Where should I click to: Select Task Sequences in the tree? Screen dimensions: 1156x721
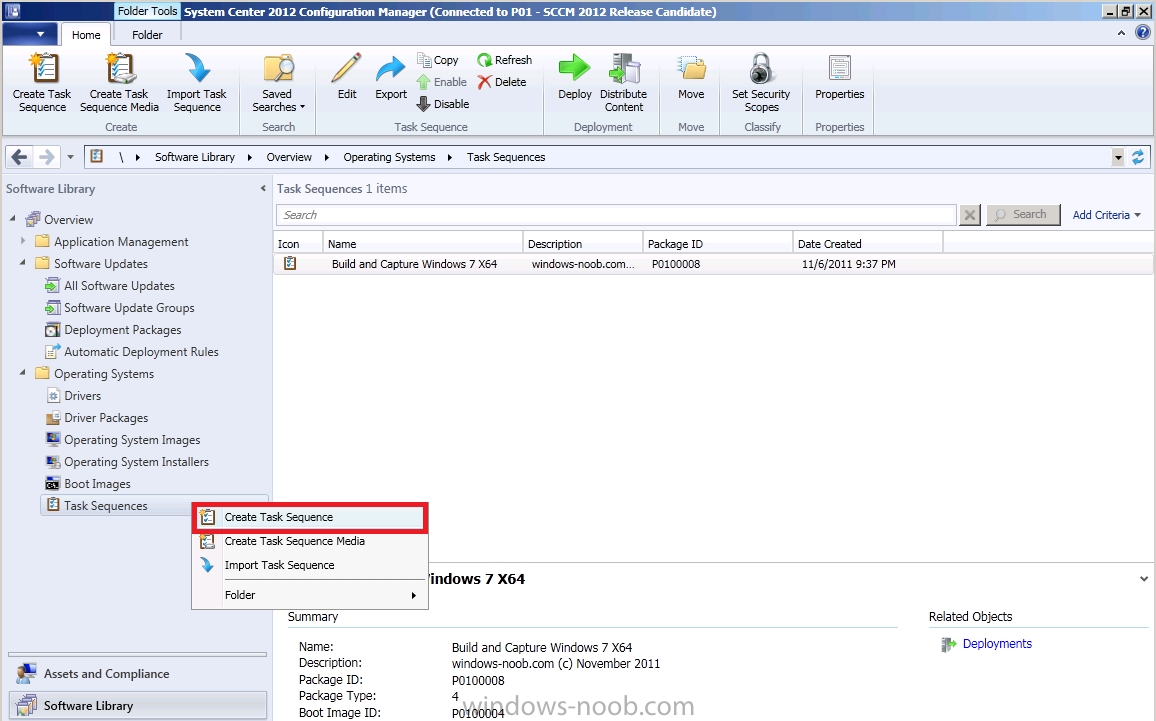click(105, 506)
